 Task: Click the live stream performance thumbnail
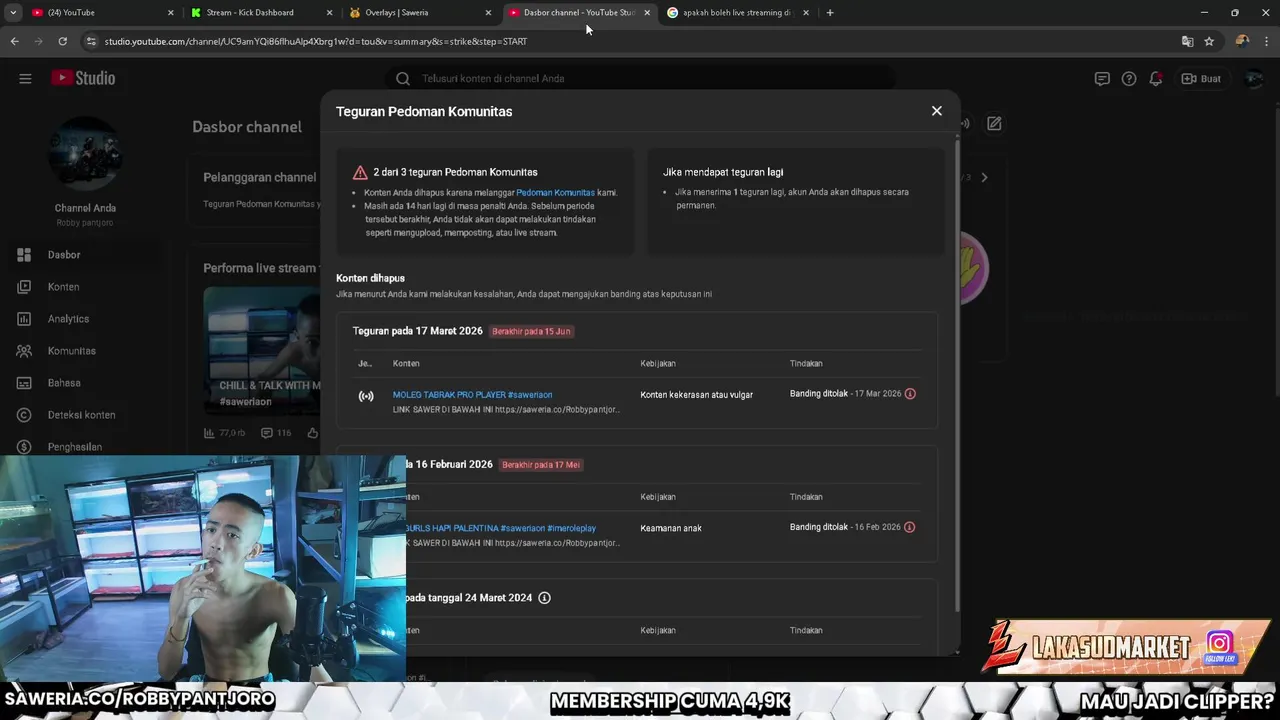[x=262, y=351]
